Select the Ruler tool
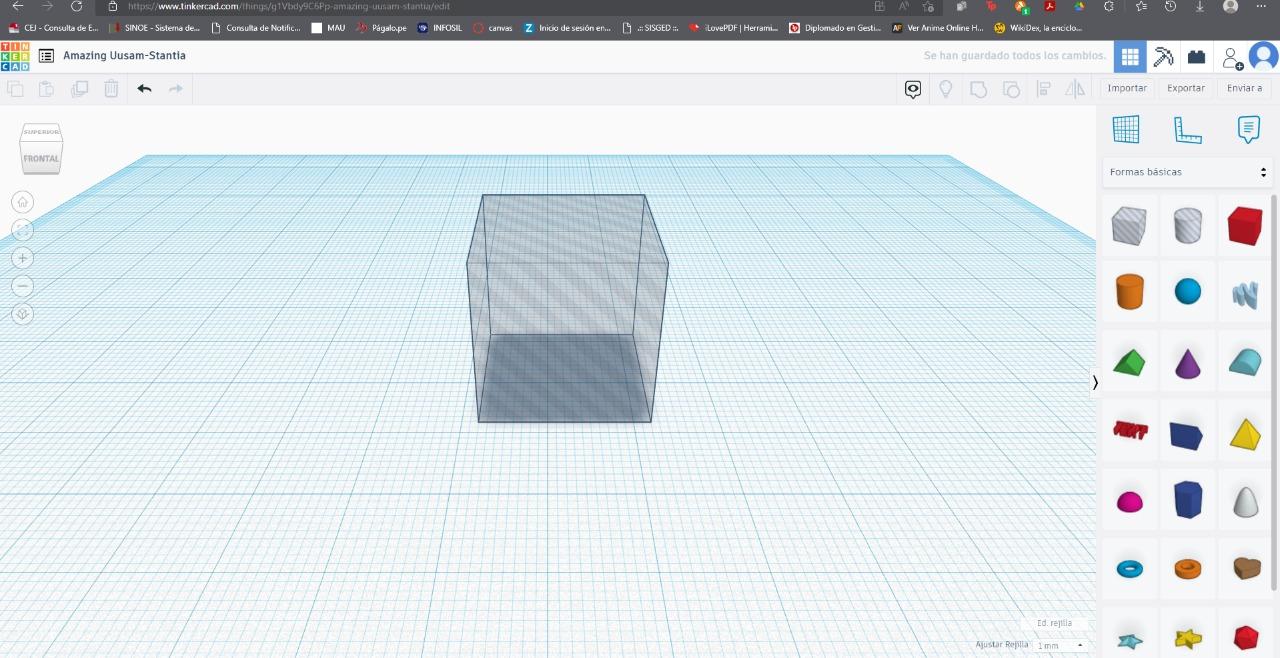Screen dimensions: 1280x658 1187,129
